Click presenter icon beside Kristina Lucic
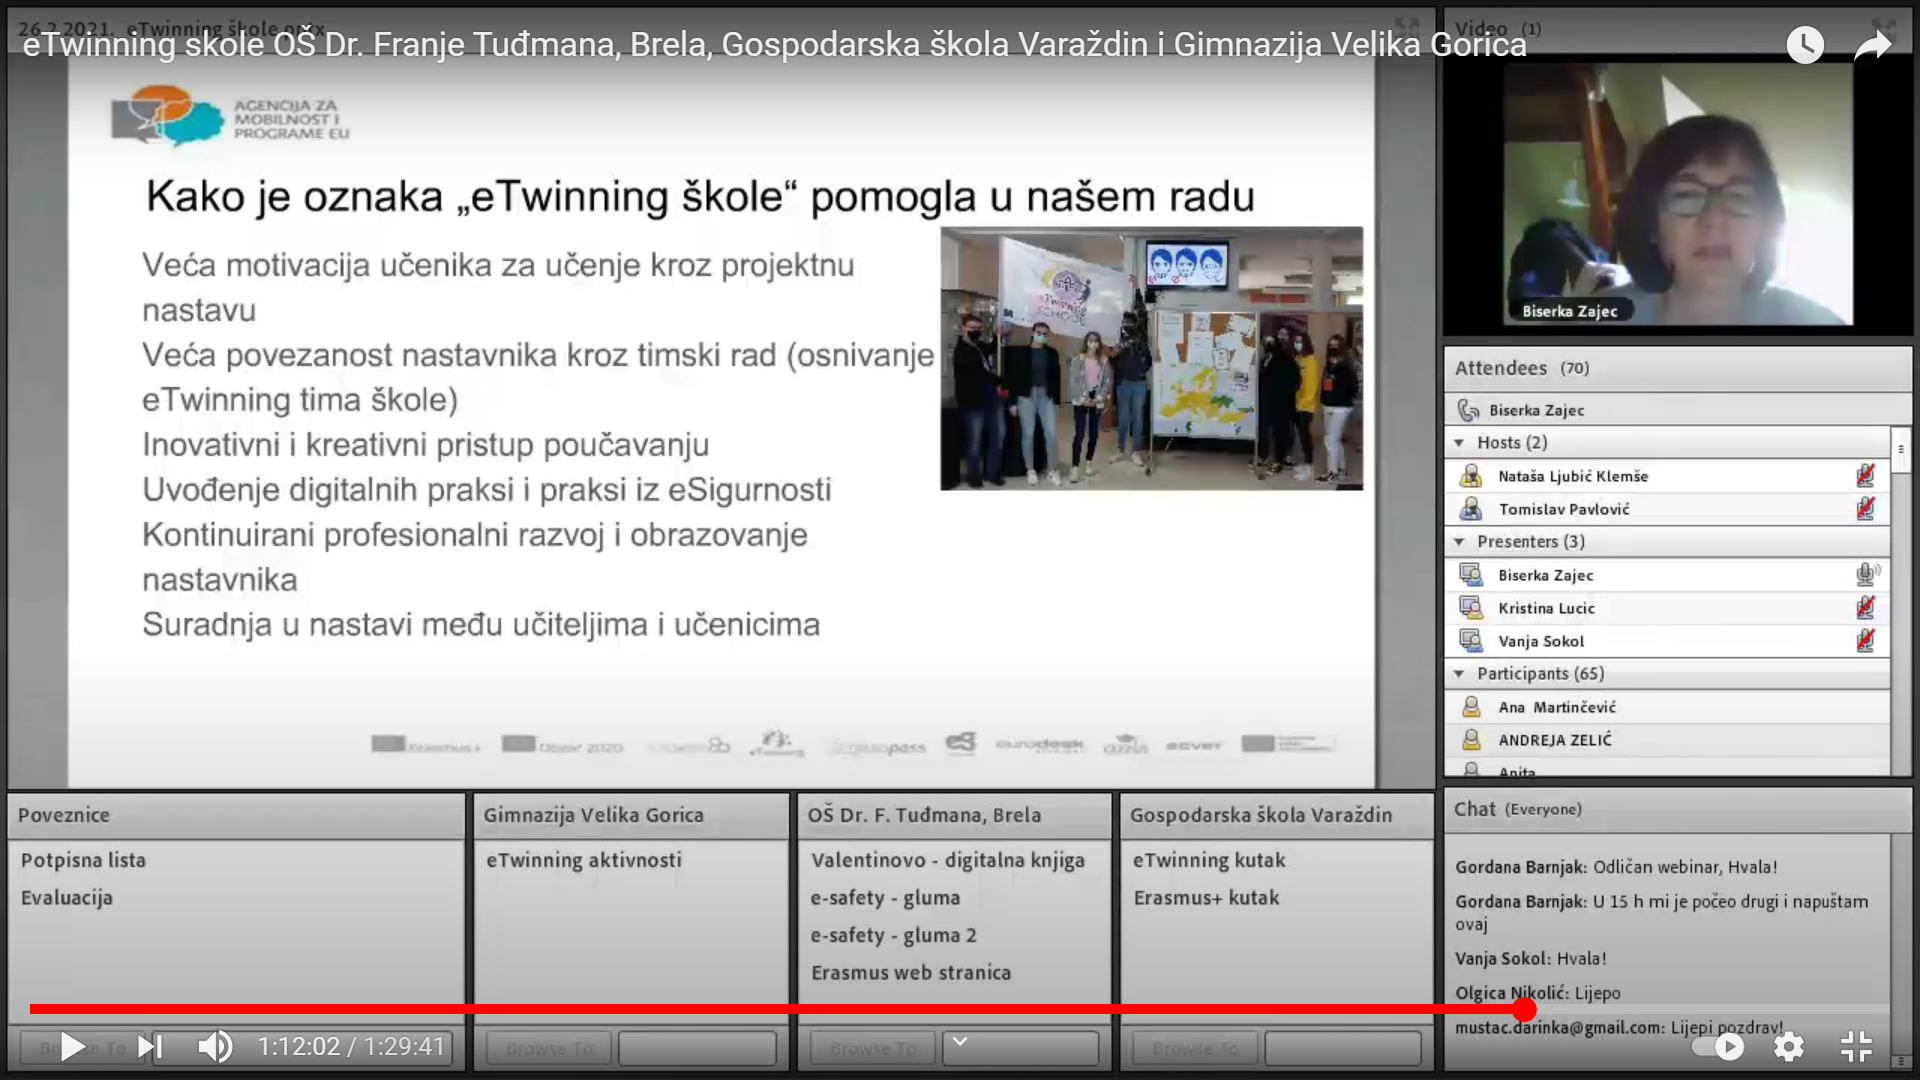Image resolution: width=1920 pixels, height=1080 pixels. click(1471, 607)
